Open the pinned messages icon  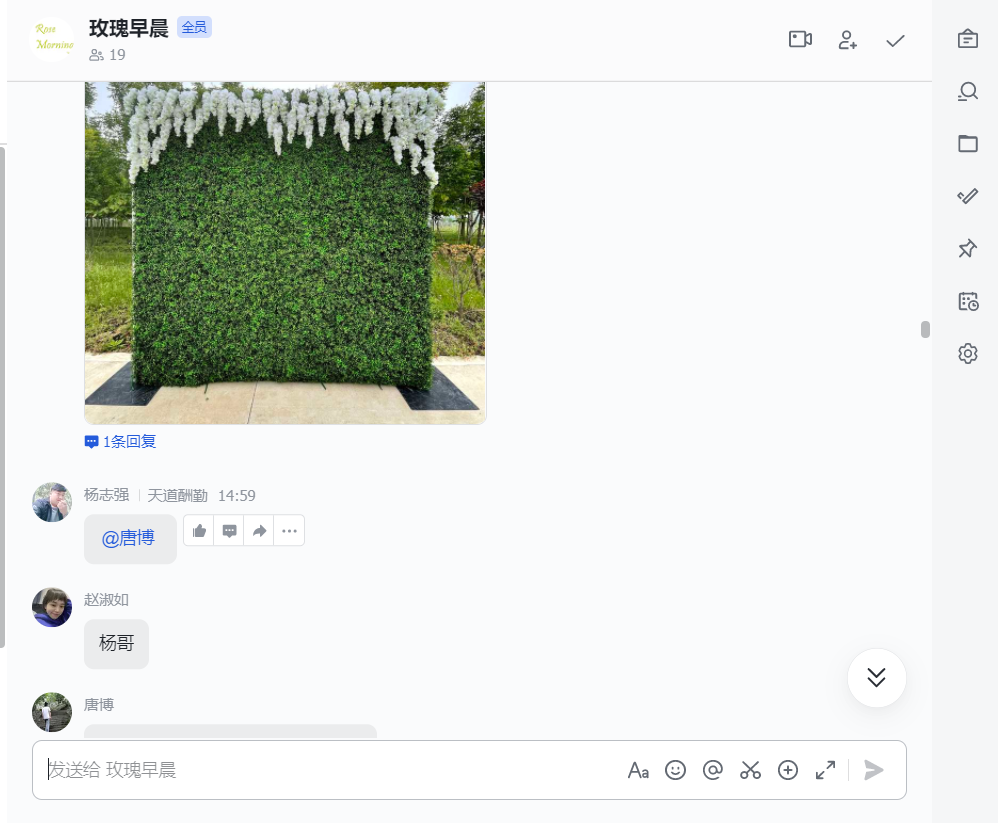click(967, 248)
